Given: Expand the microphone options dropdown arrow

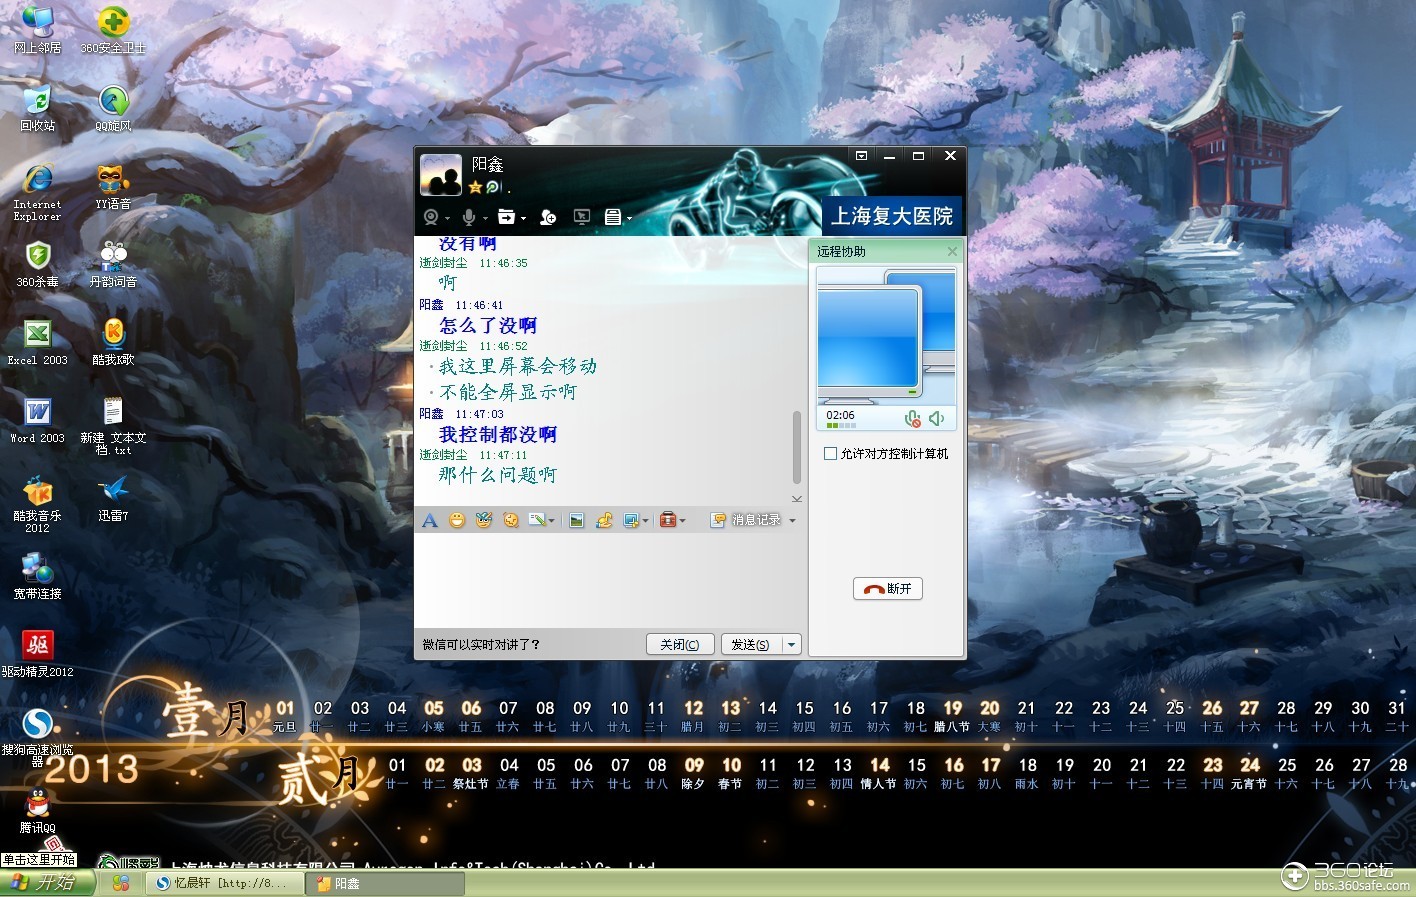Looking at the screenshot, I should click(x=485, y=218).
